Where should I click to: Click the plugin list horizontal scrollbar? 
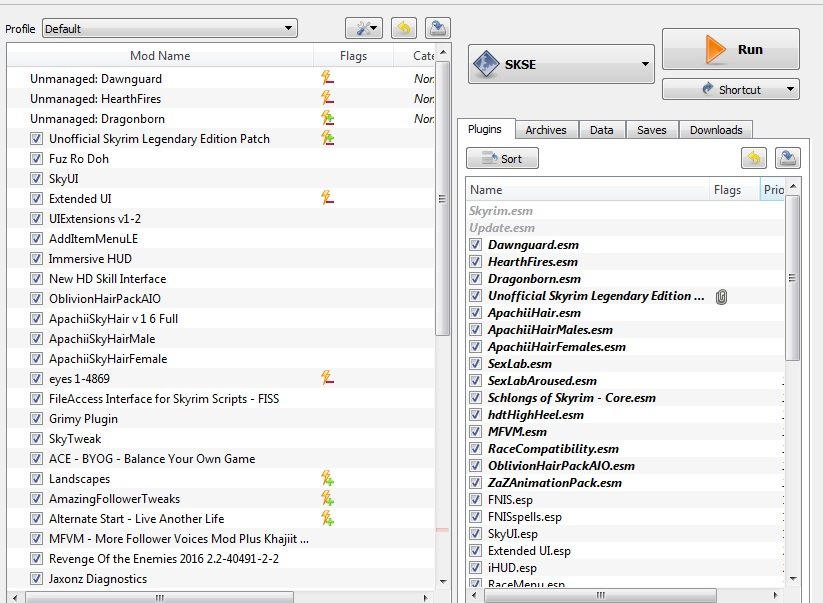(600, 595)
